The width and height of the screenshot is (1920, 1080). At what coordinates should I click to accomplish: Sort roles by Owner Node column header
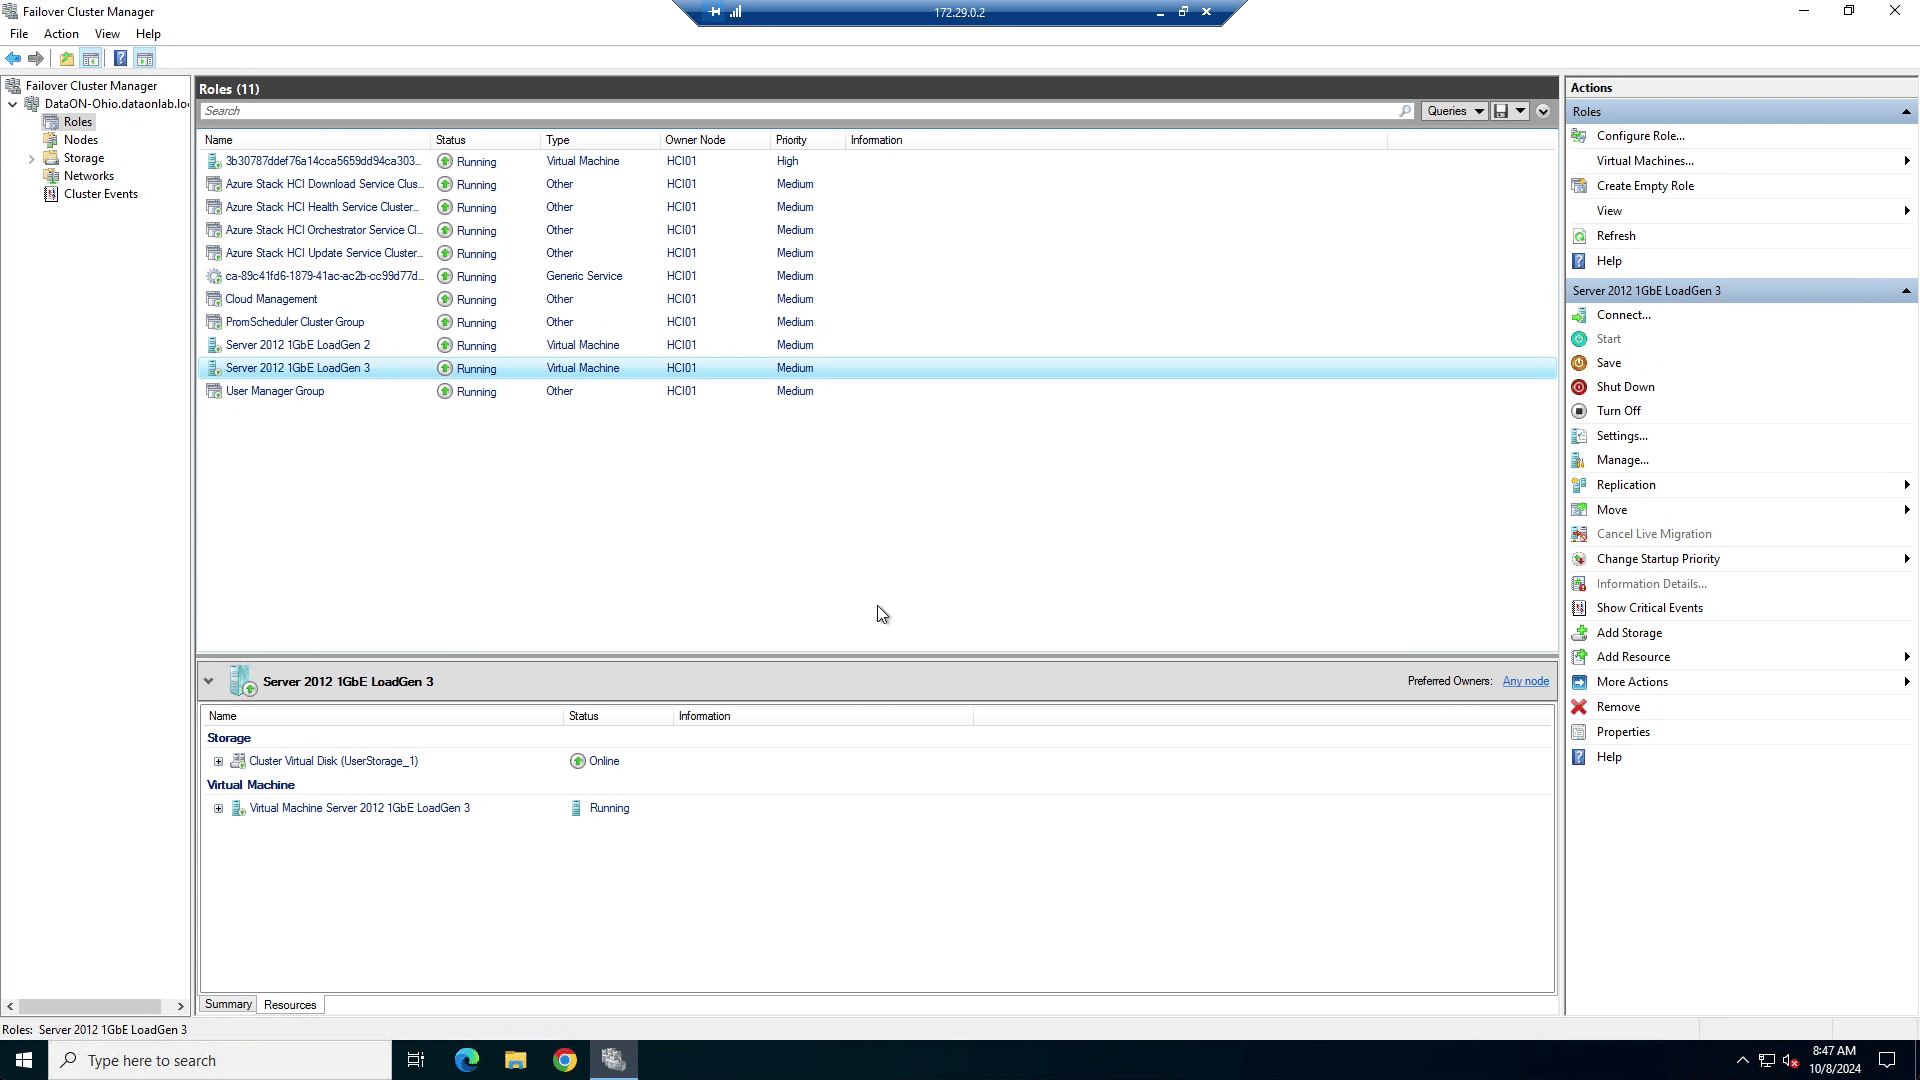coord(715,140)
